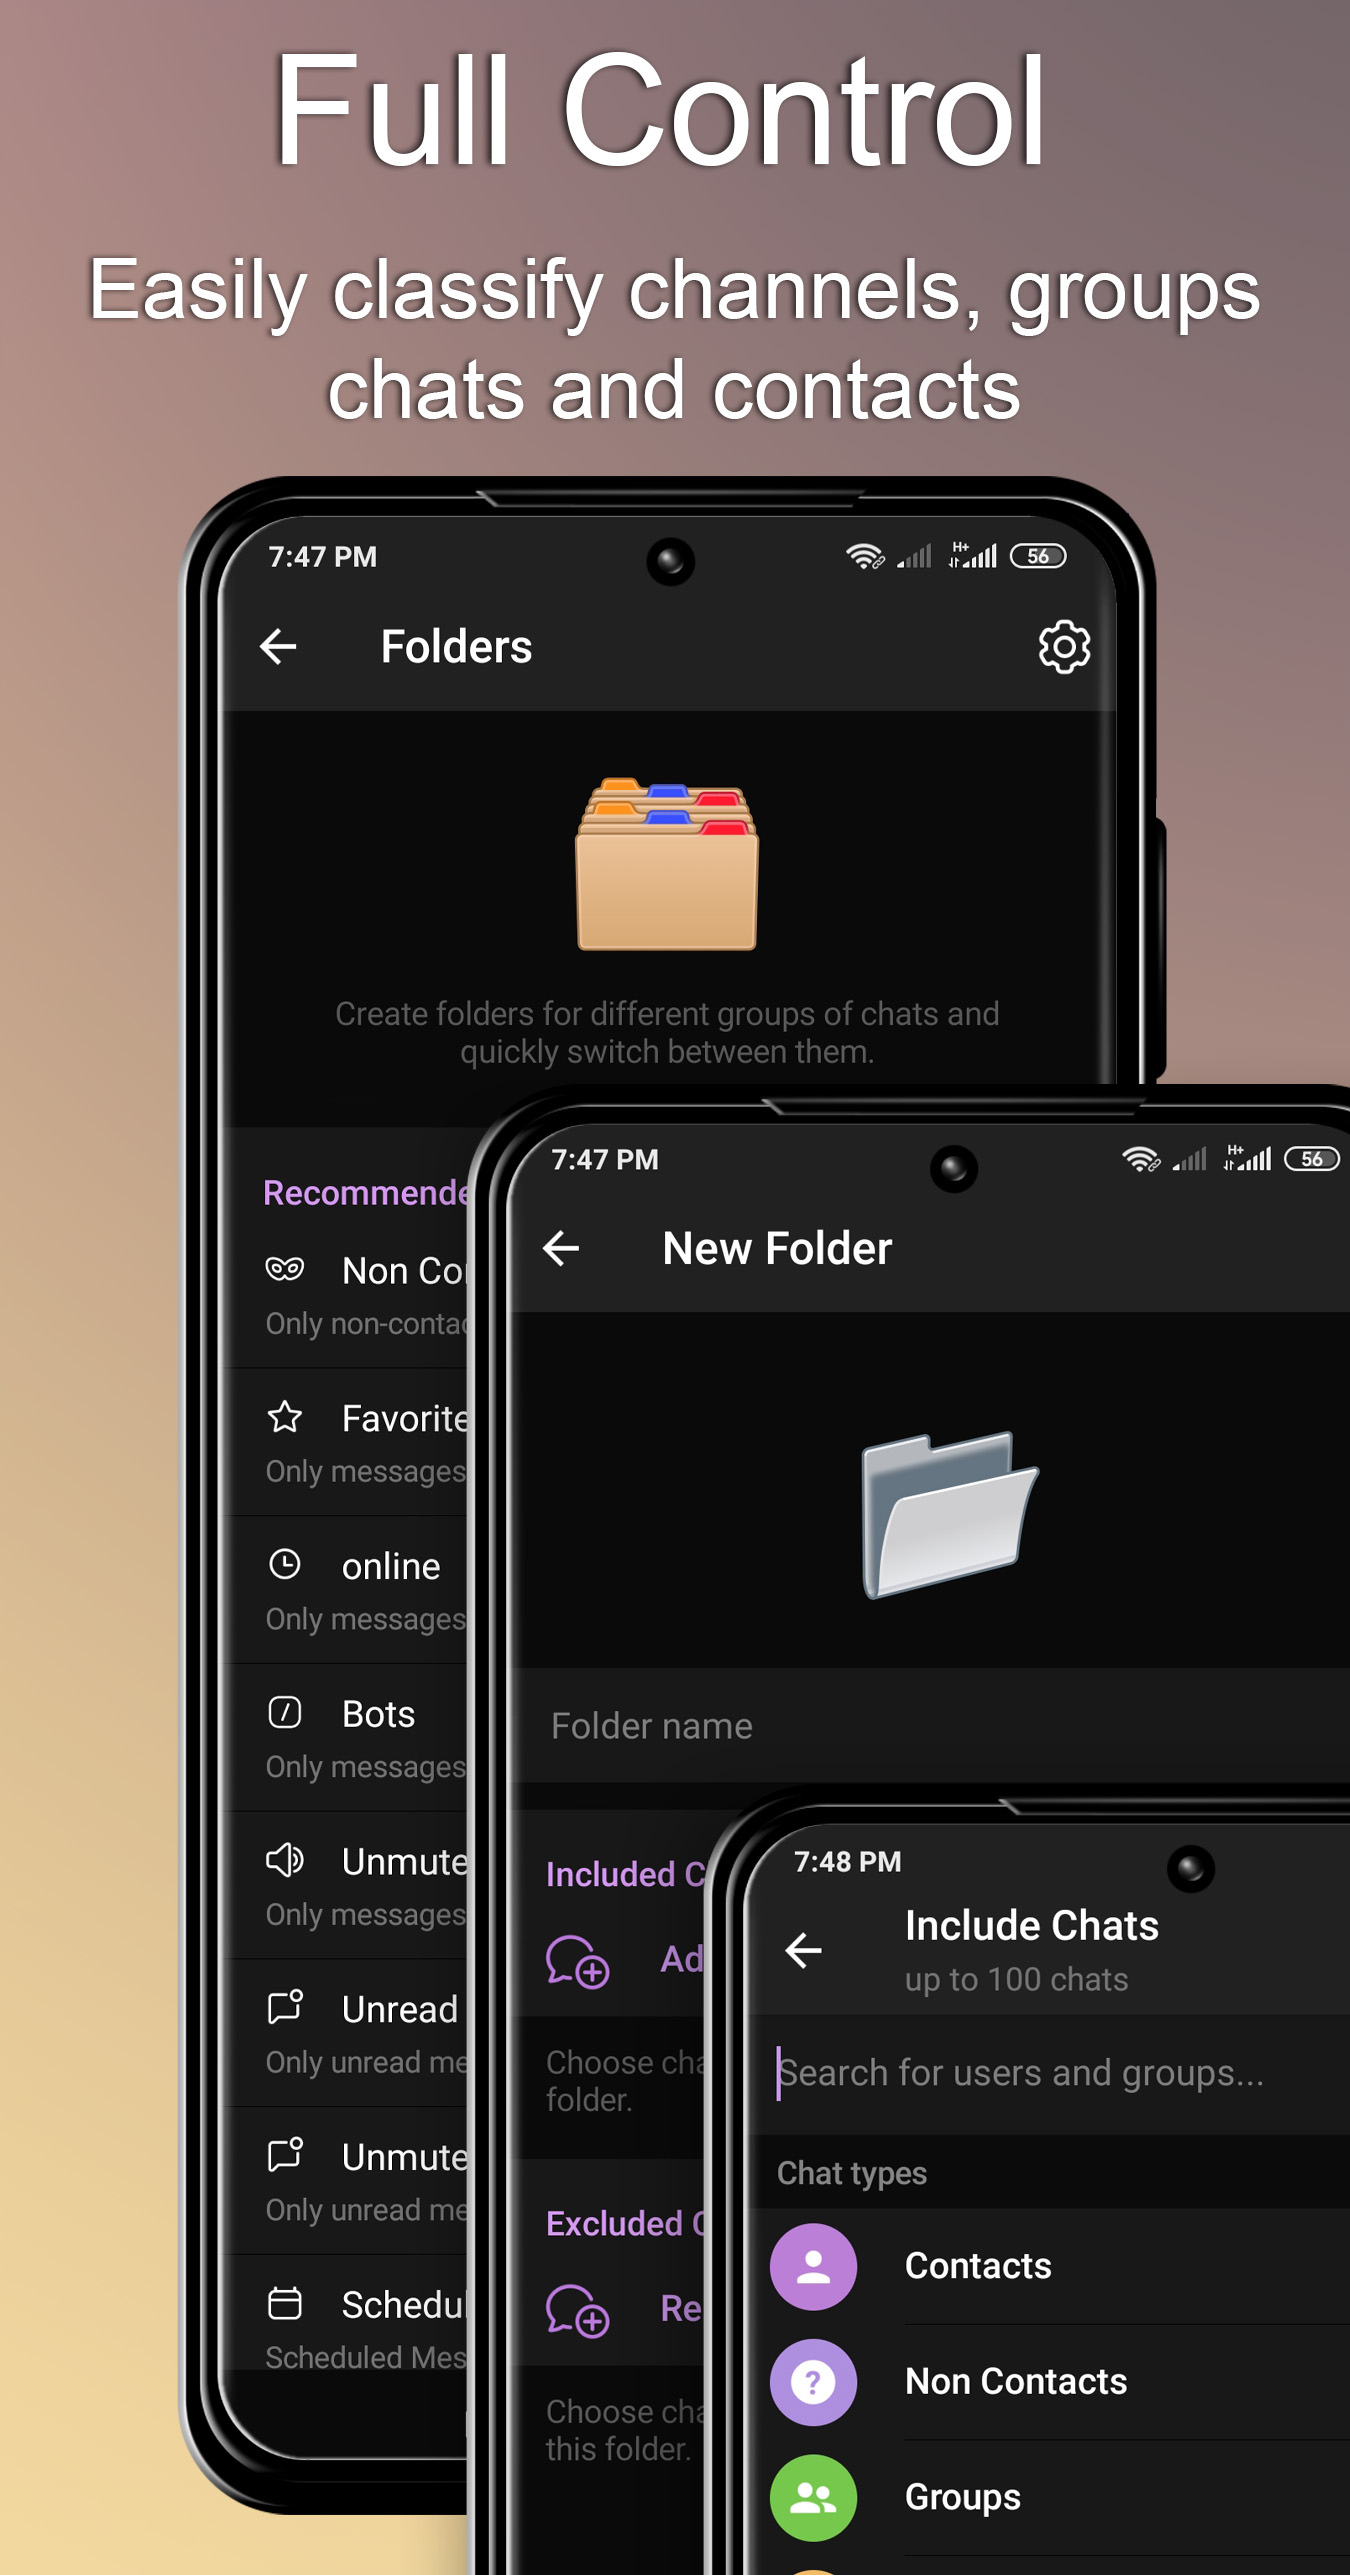Focus the Folder name field
This screenshot has width=1350, height=2575.
click(x=930, y=1726)
